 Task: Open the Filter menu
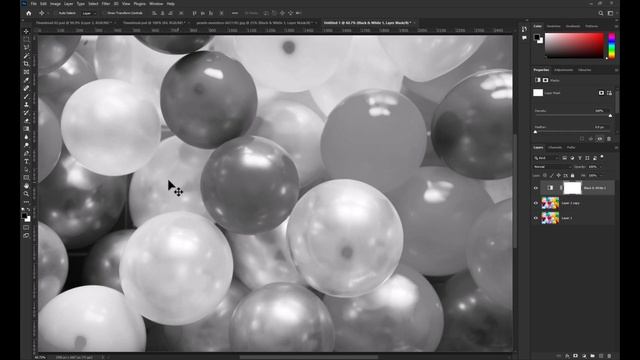pos(106,4)
